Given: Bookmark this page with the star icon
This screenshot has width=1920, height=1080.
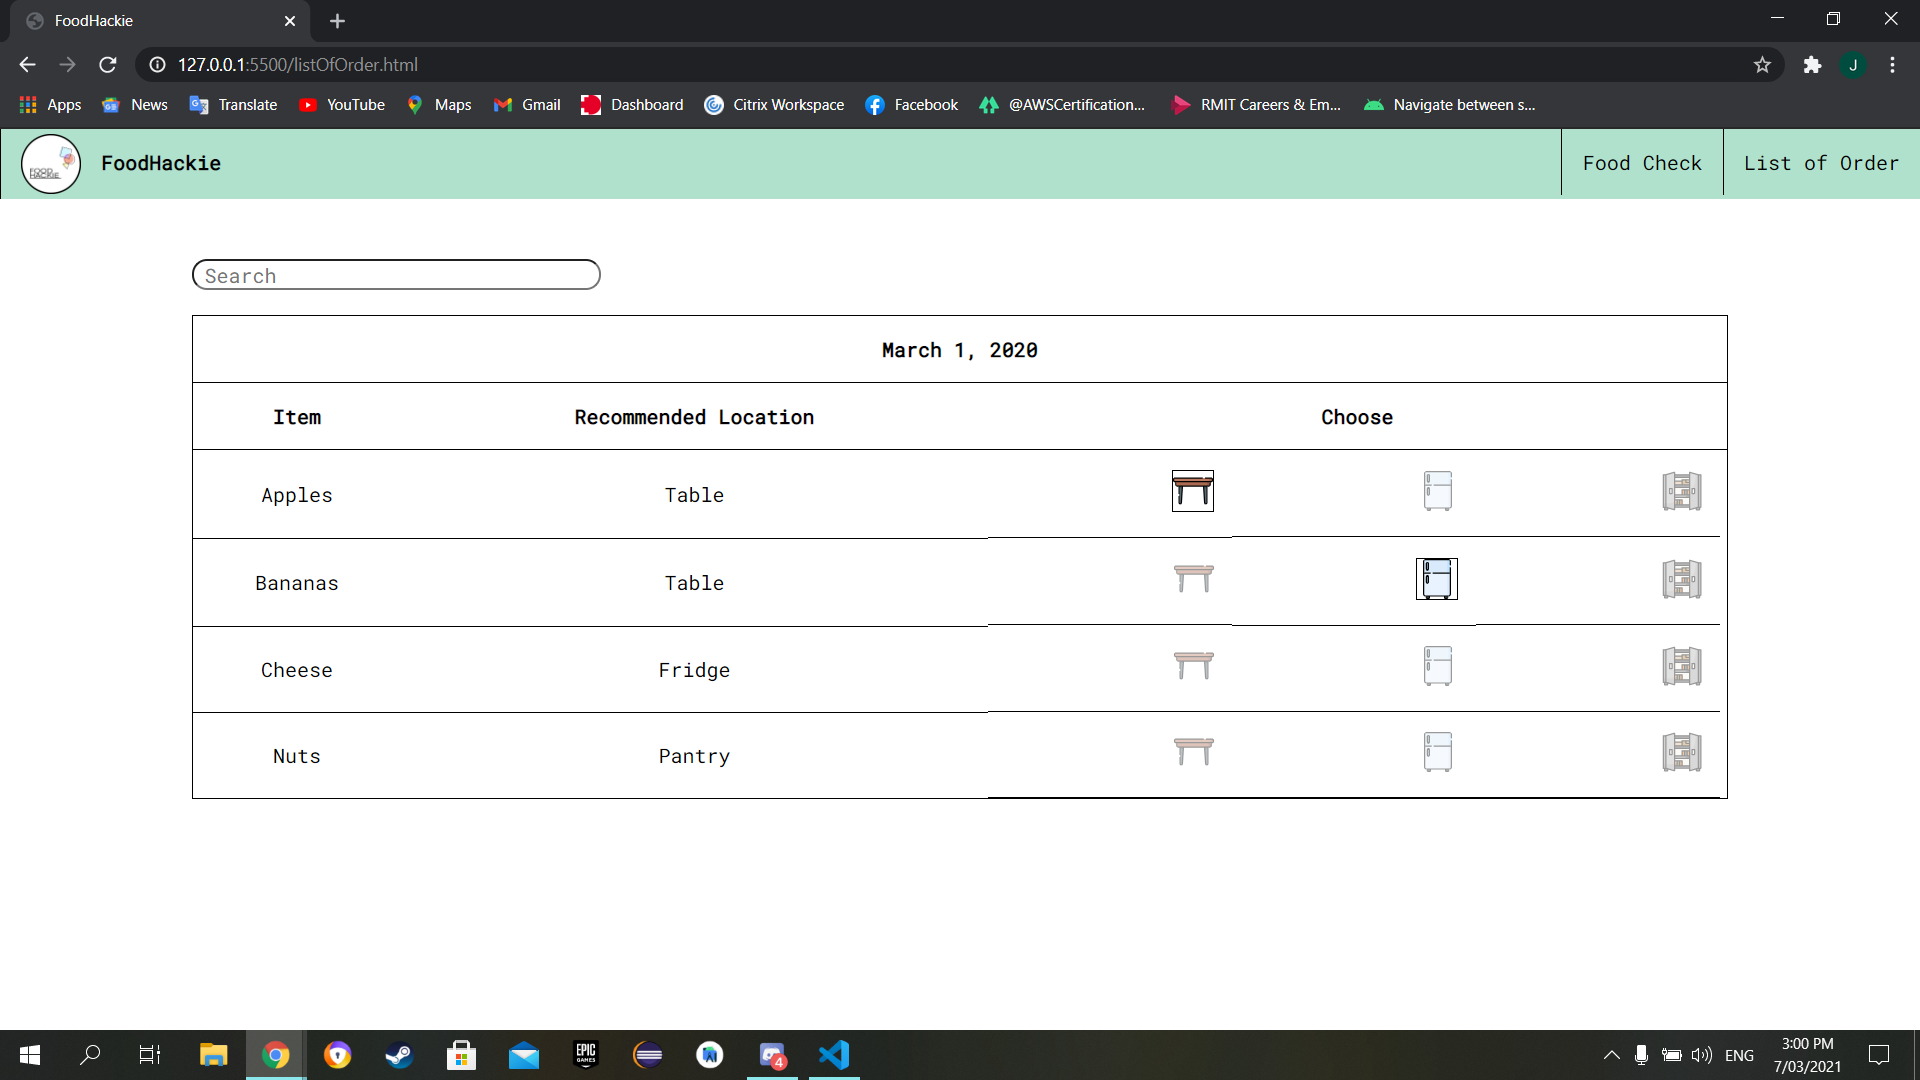Looking at the screenshot, I should click(1762, 65).
